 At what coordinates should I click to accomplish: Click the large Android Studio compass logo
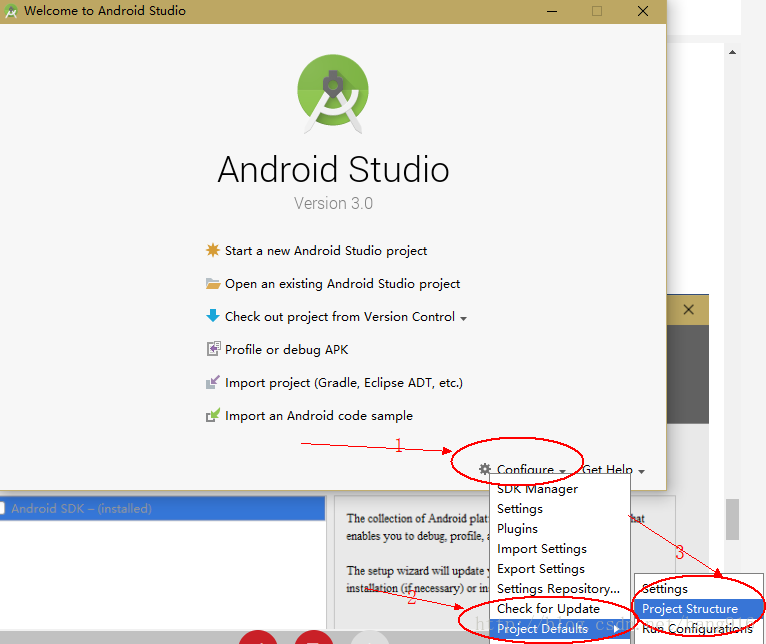[333, 94]
